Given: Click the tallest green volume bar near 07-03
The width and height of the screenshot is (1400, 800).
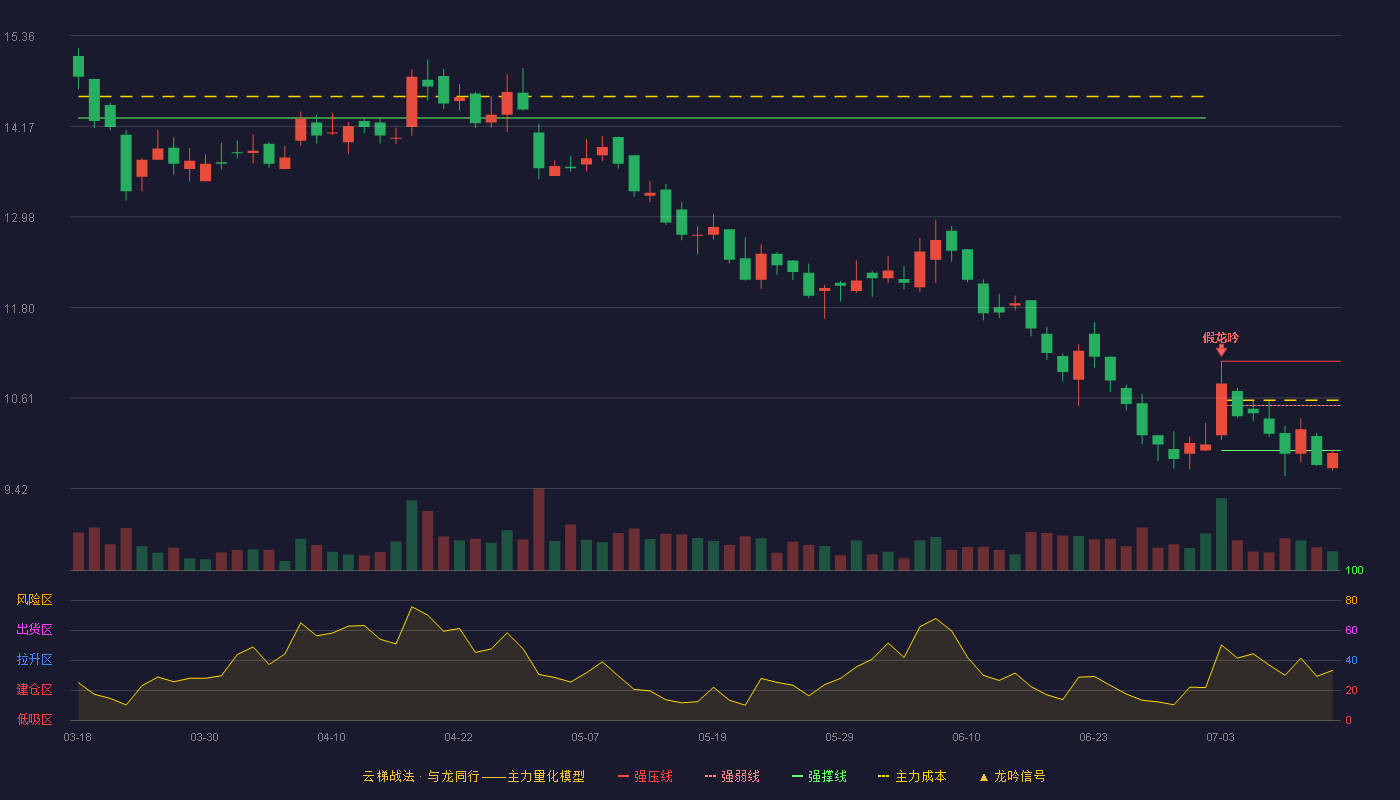Looking at the screenshot, I should [1221, 534].
